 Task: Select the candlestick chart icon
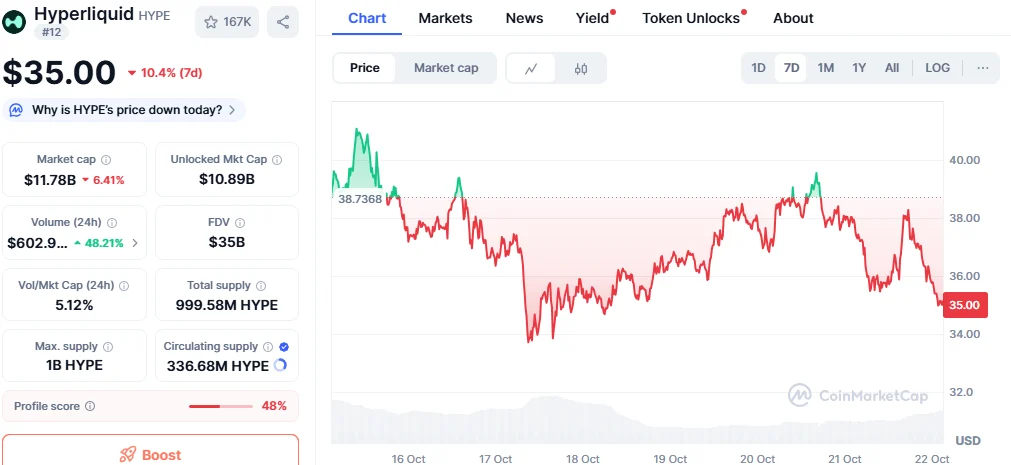click(x=581, y=68)
